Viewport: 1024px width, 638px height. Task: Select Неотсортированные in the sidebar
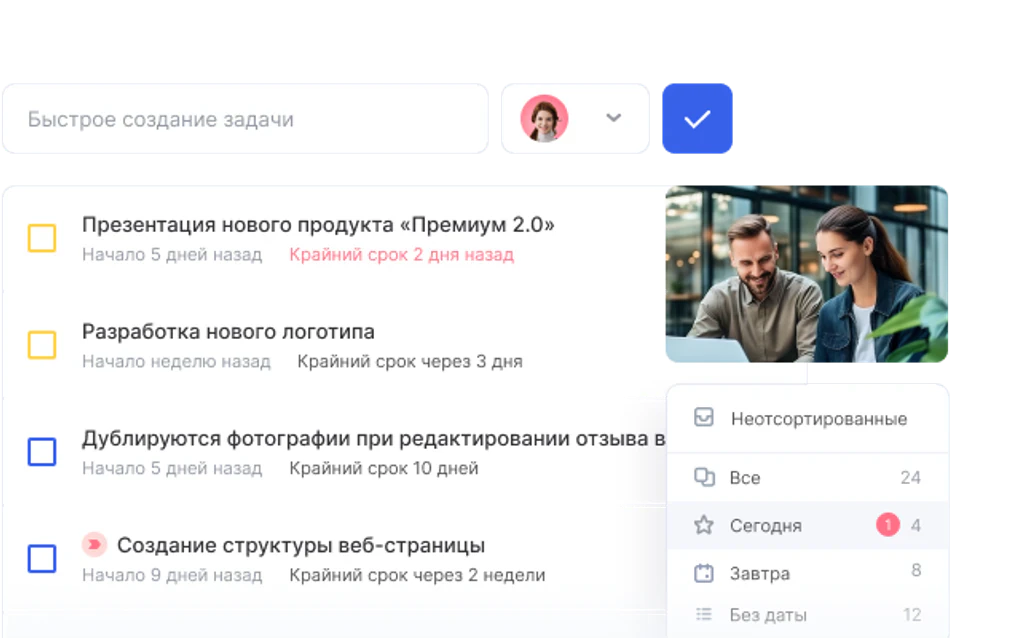coord(808,419)
